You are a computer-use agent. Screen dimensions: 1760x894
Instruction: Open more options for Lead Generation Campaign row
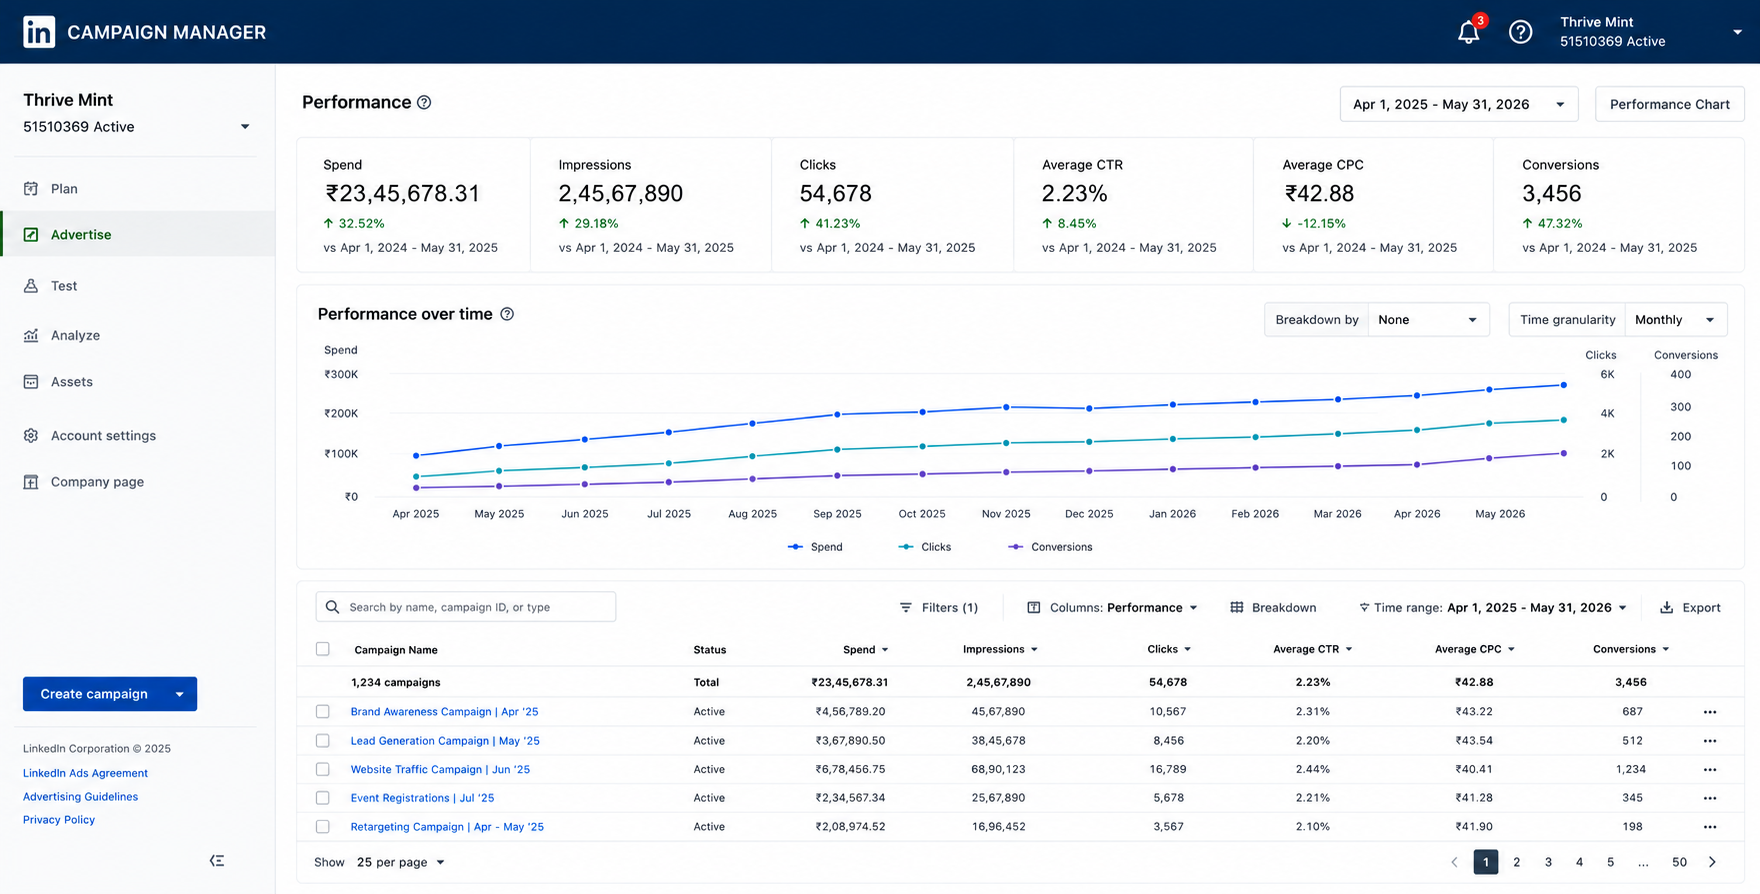[1710, 741]
